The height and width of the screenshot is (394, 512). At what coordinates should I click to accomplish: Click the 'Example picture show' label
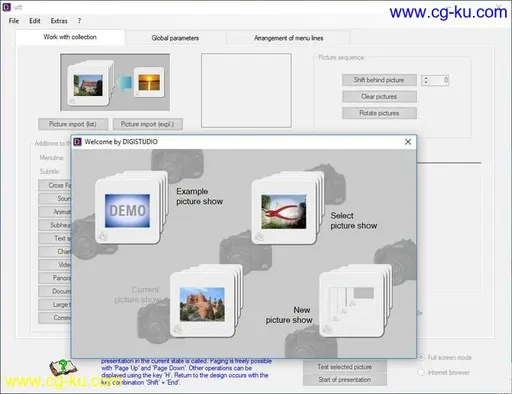(199, 196)
